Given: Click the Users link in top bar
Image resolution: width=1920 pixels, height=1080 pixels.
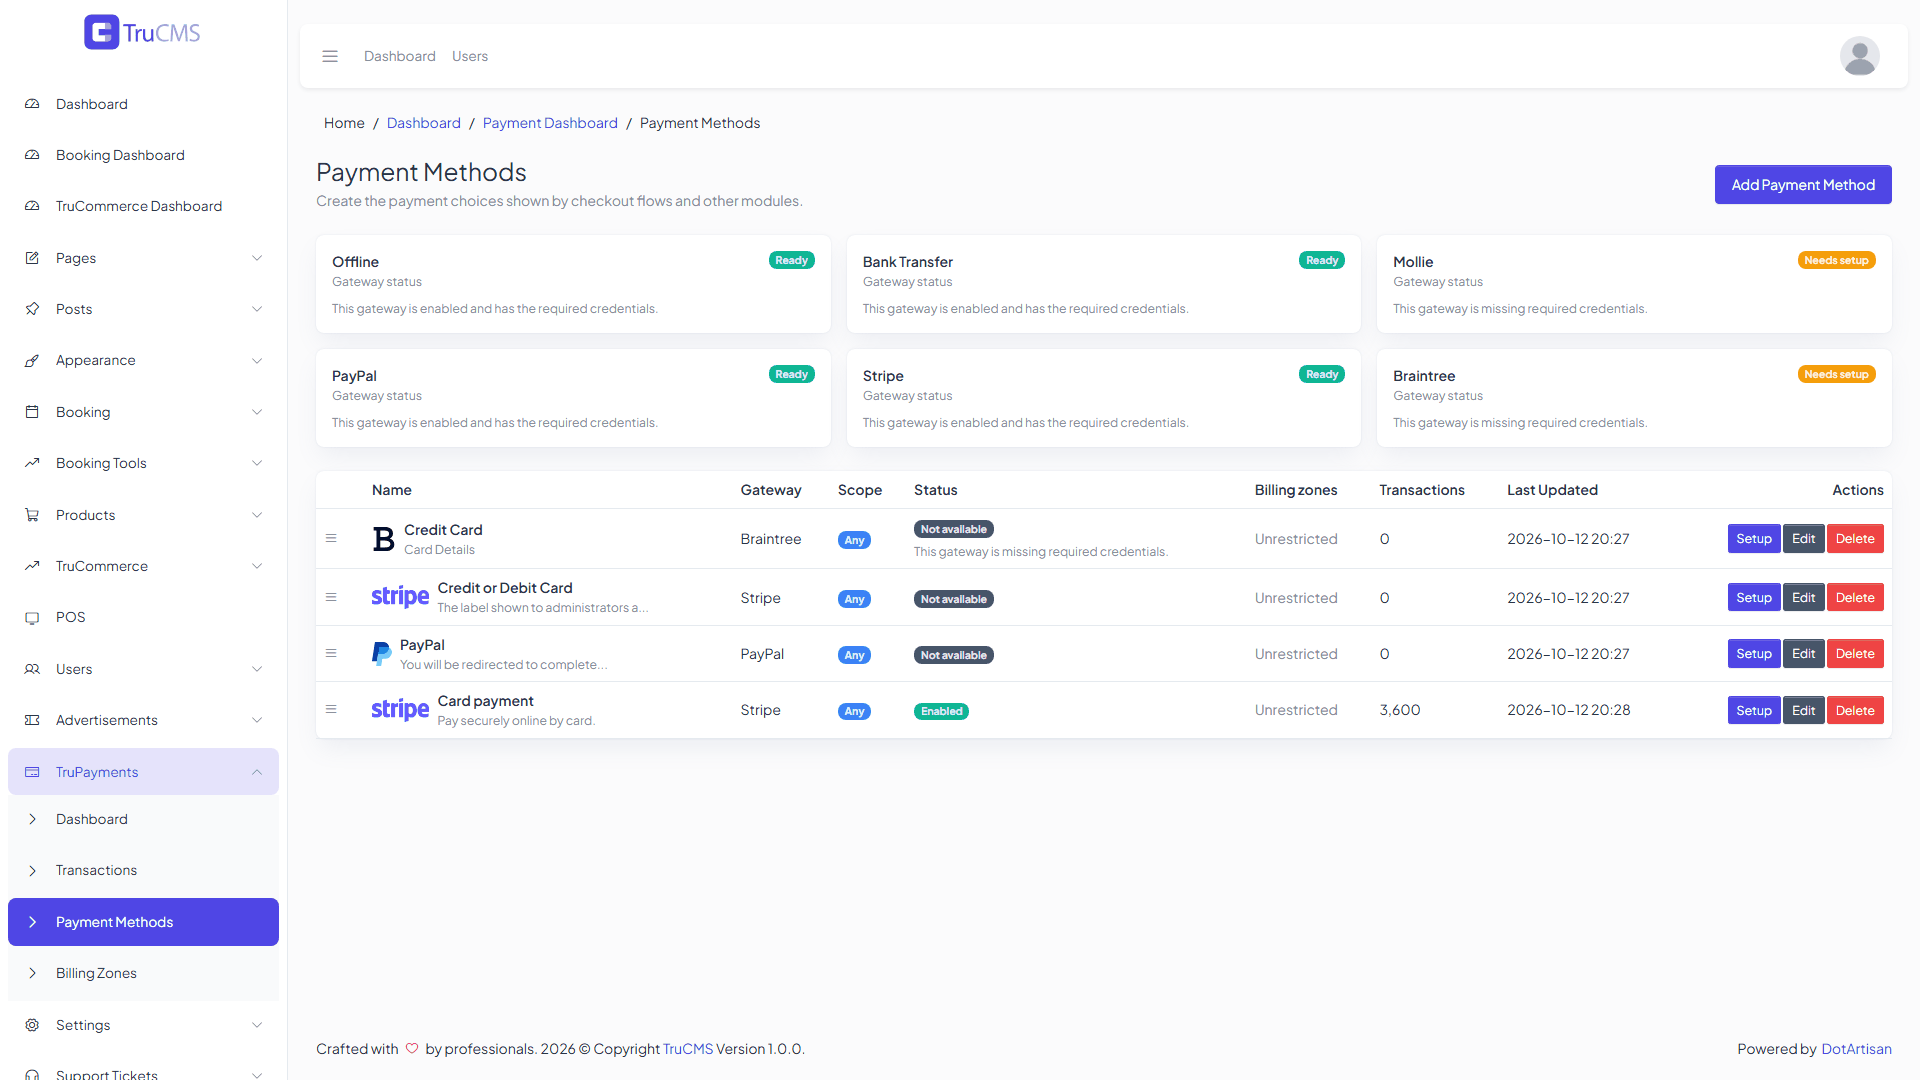Looking at the screenshot, I should coord(470,56).
